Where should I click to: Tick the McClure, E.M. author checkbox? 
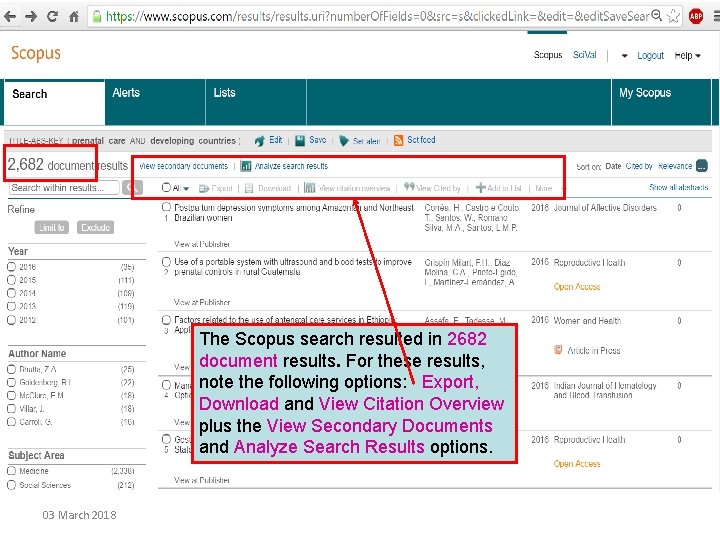pos(11,395)
